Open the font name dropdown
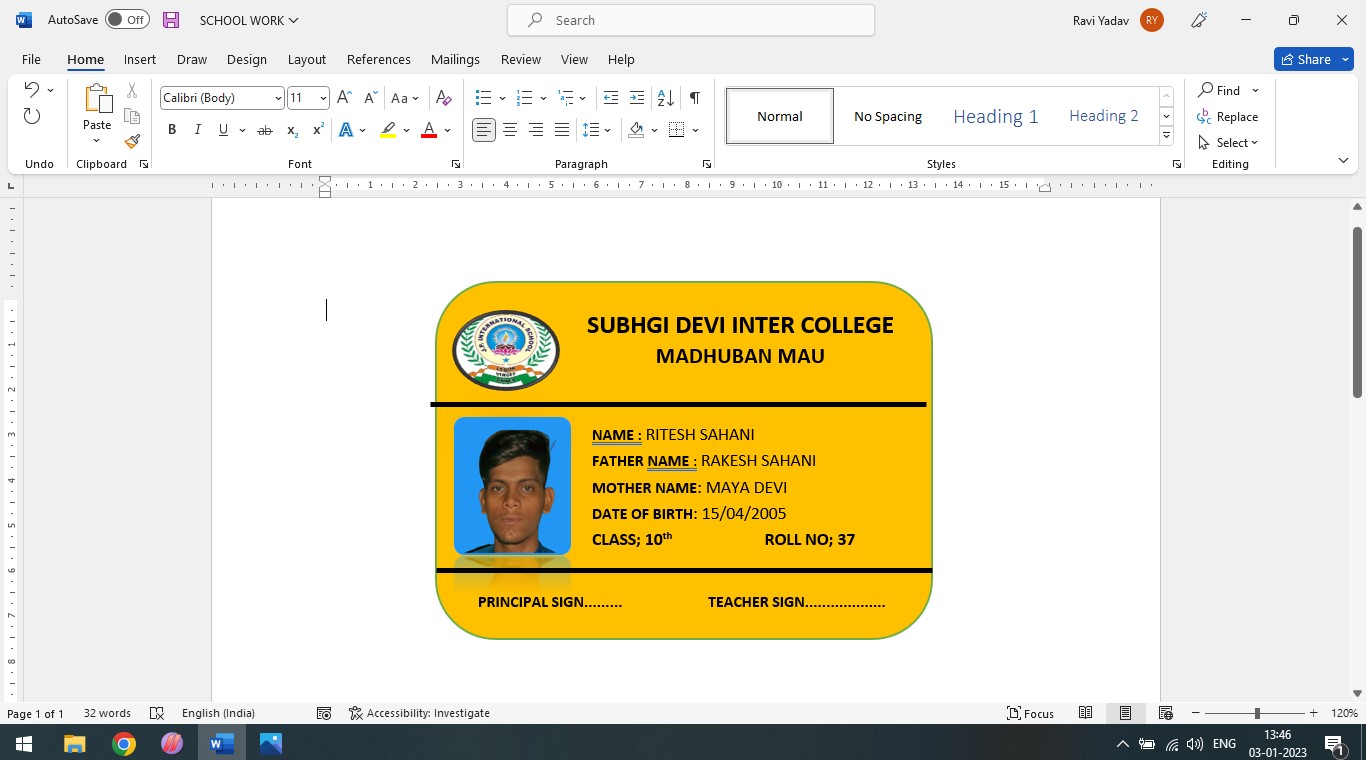This screenshot has width=1366, height=760. coord(278,98)
